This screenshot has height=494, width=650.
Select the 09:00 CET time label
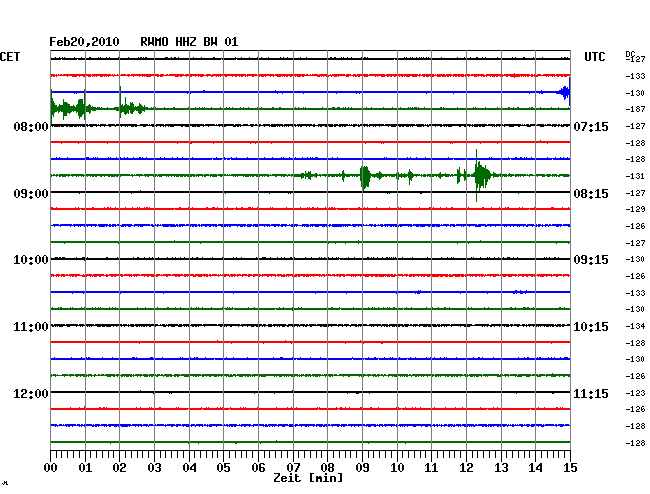coord(31,194)
